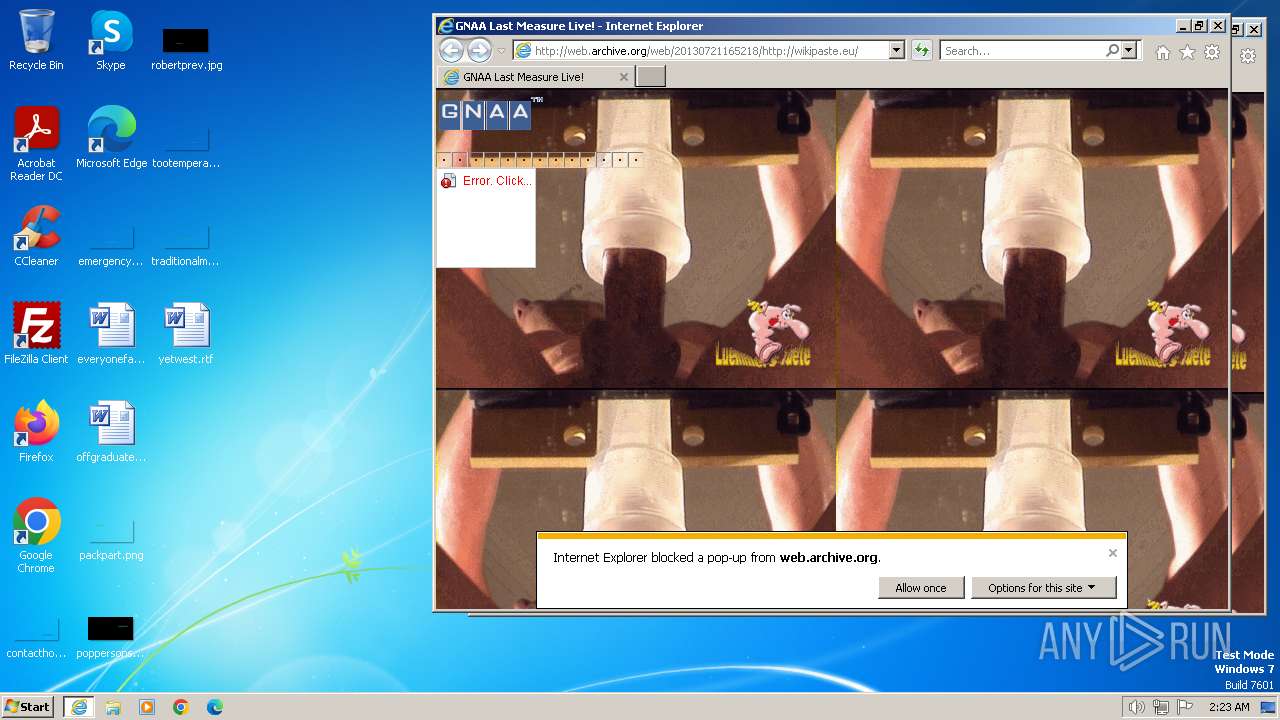Open Favorites via the star icon
Viewport: 1280px width, 720px height.
point(1187,52)
